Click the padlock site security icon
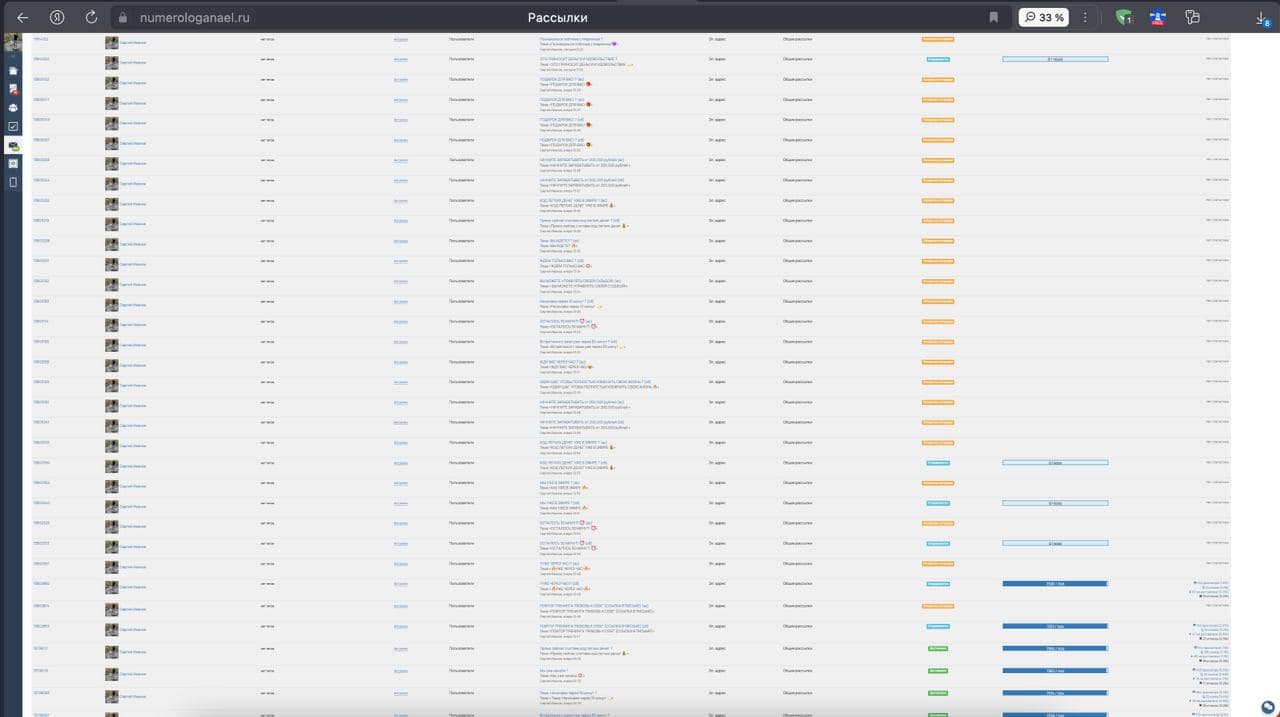This screenshot has height=717, width=1280. pyautogui.click(x=122, y=17)
